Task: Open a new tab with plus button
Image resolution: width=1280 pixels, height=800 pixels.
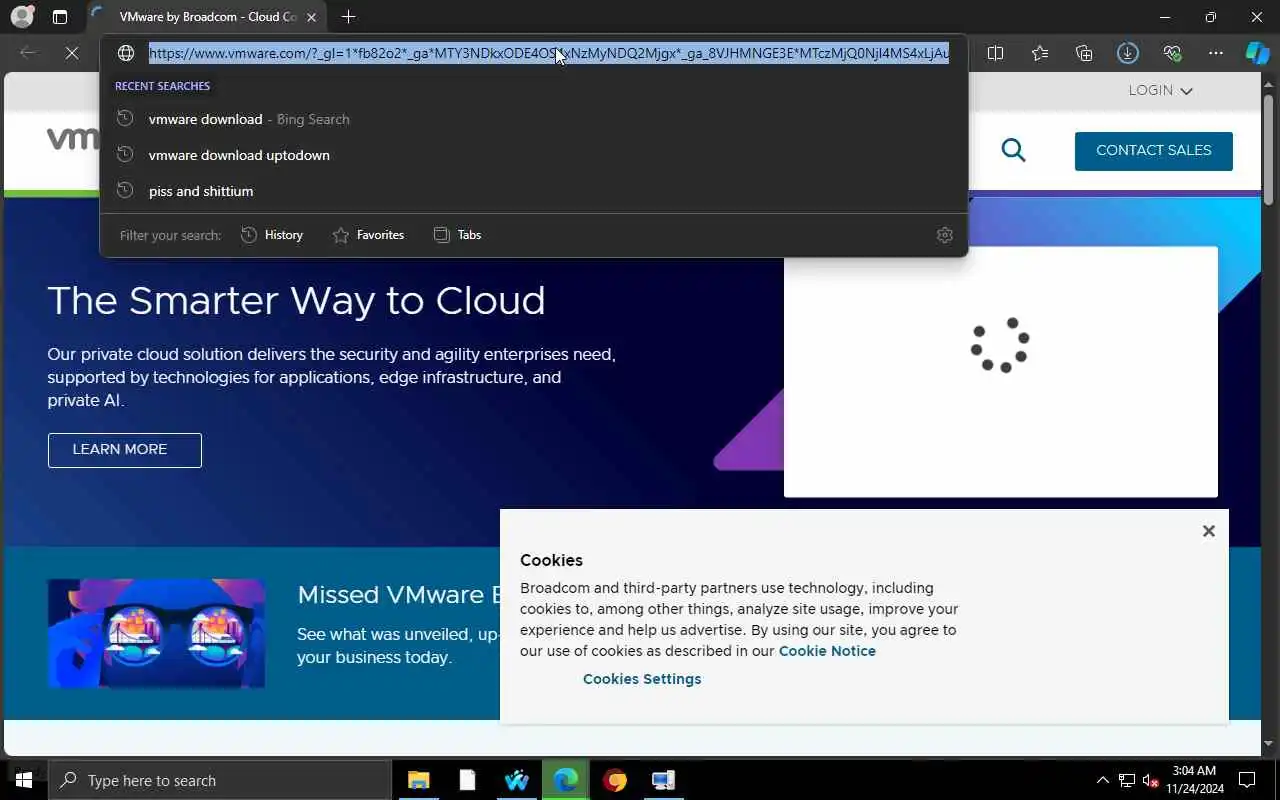Action: click(348, 17)
